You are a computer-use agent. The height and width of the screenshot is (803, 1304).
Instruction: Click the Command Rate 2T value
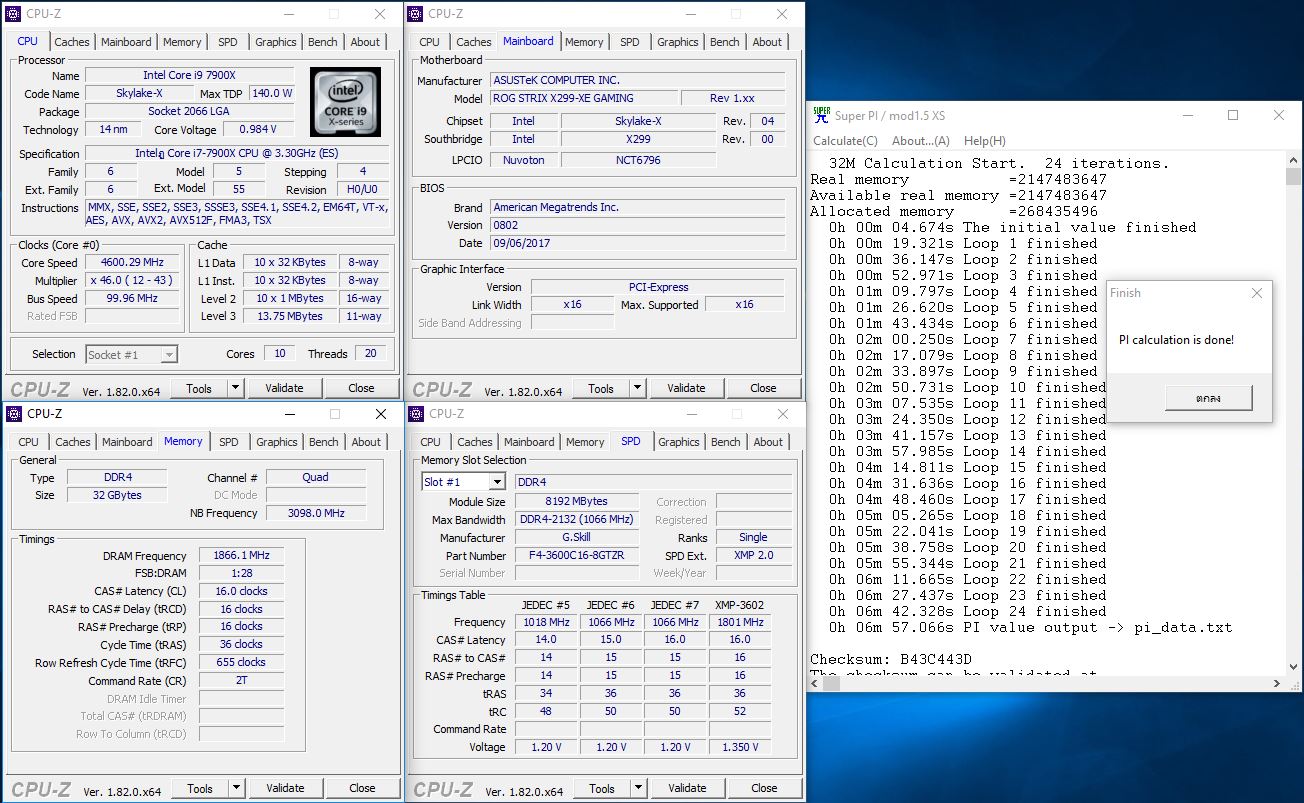241,681
